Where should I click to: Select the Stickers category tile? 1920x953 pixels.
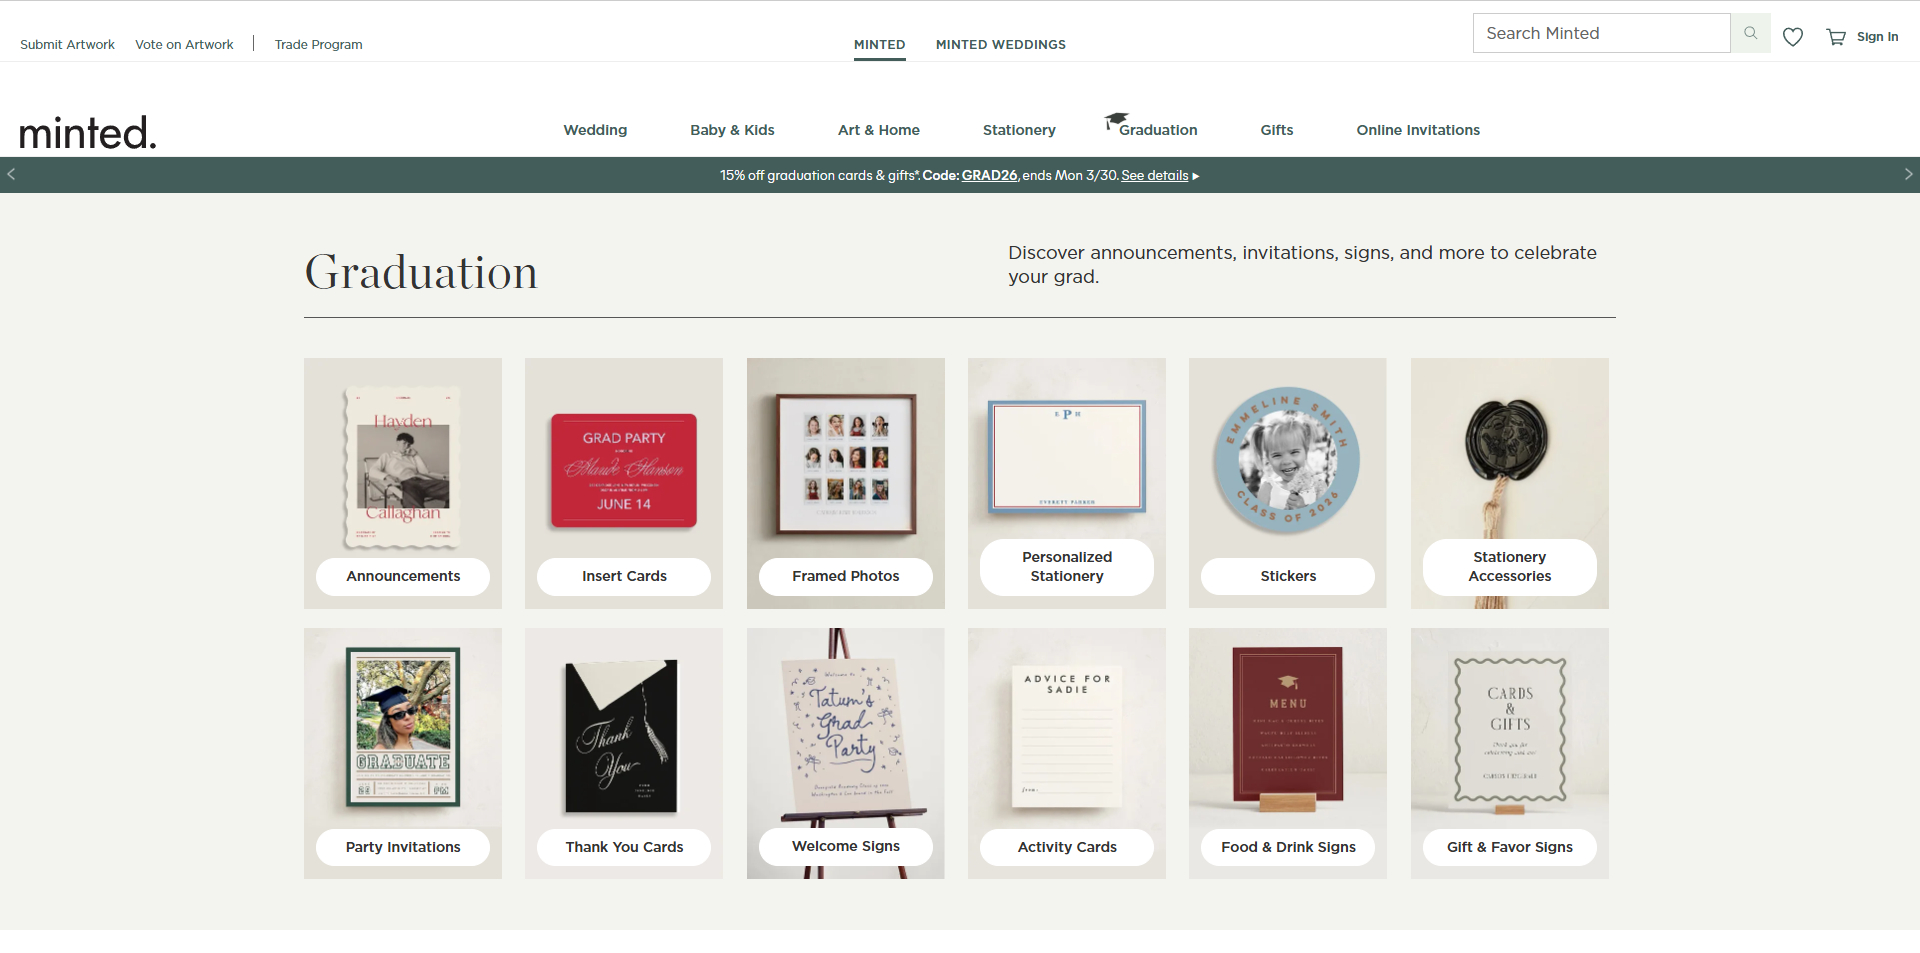click(x=1288, y=483)
